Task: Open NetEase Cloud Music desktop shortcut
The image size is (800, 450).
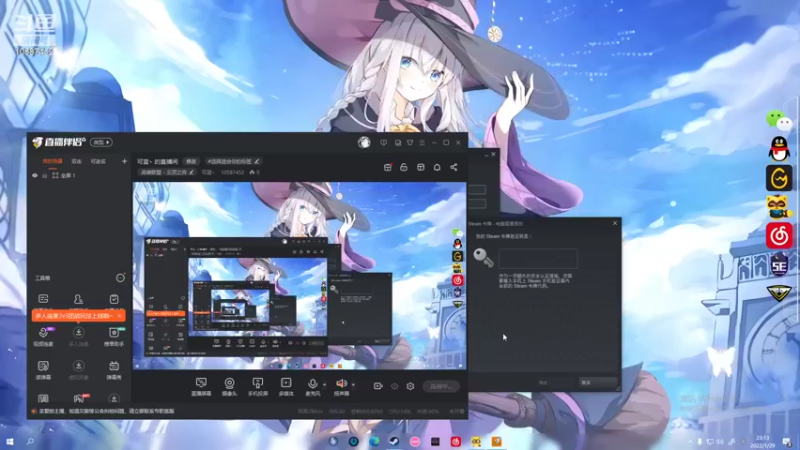Action: pyautogui.click(x=779, y=236)
